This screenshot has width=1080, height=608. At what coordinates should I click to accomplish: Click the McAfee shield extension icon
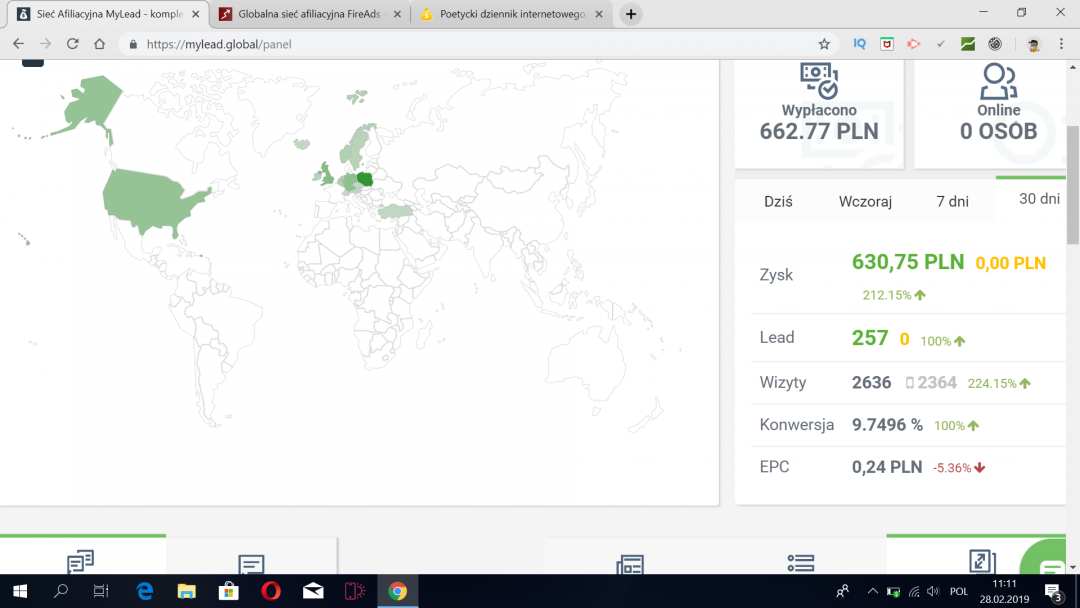pyautogui.click(x=887, y=44)
